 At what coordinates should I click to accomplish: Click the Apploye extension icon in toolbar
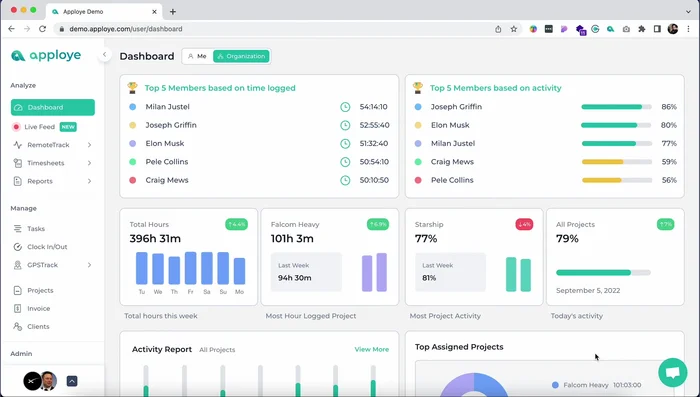tap(610, 29)
